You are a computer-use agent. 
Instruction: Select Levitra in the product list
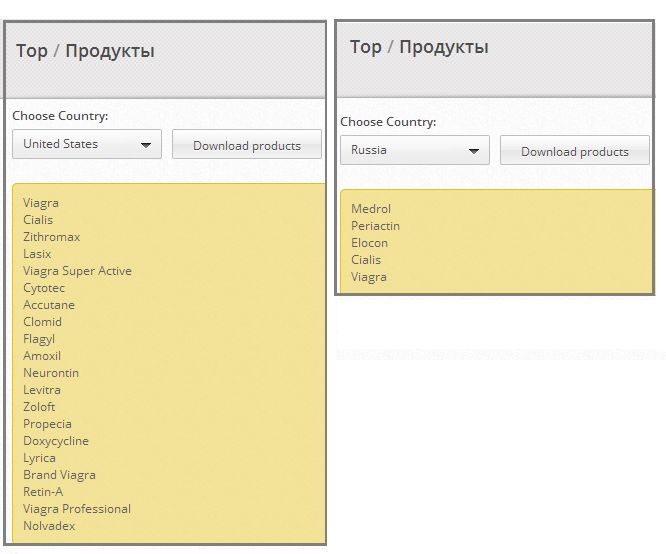pos(42,390)
